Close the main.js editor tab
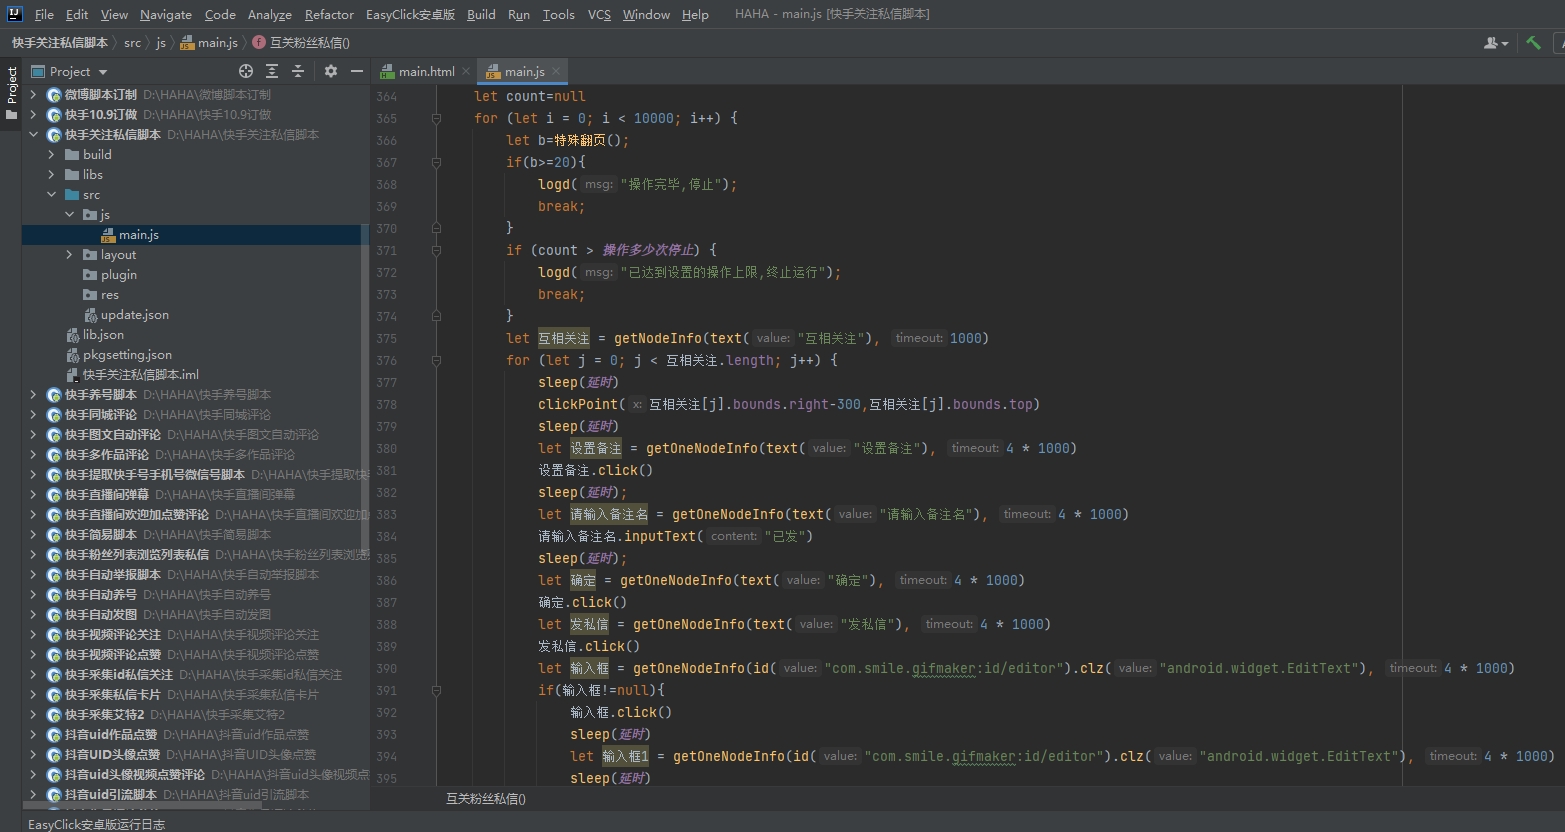The image size is (1565, 832). pyautogui.click(x=556, y=71)
